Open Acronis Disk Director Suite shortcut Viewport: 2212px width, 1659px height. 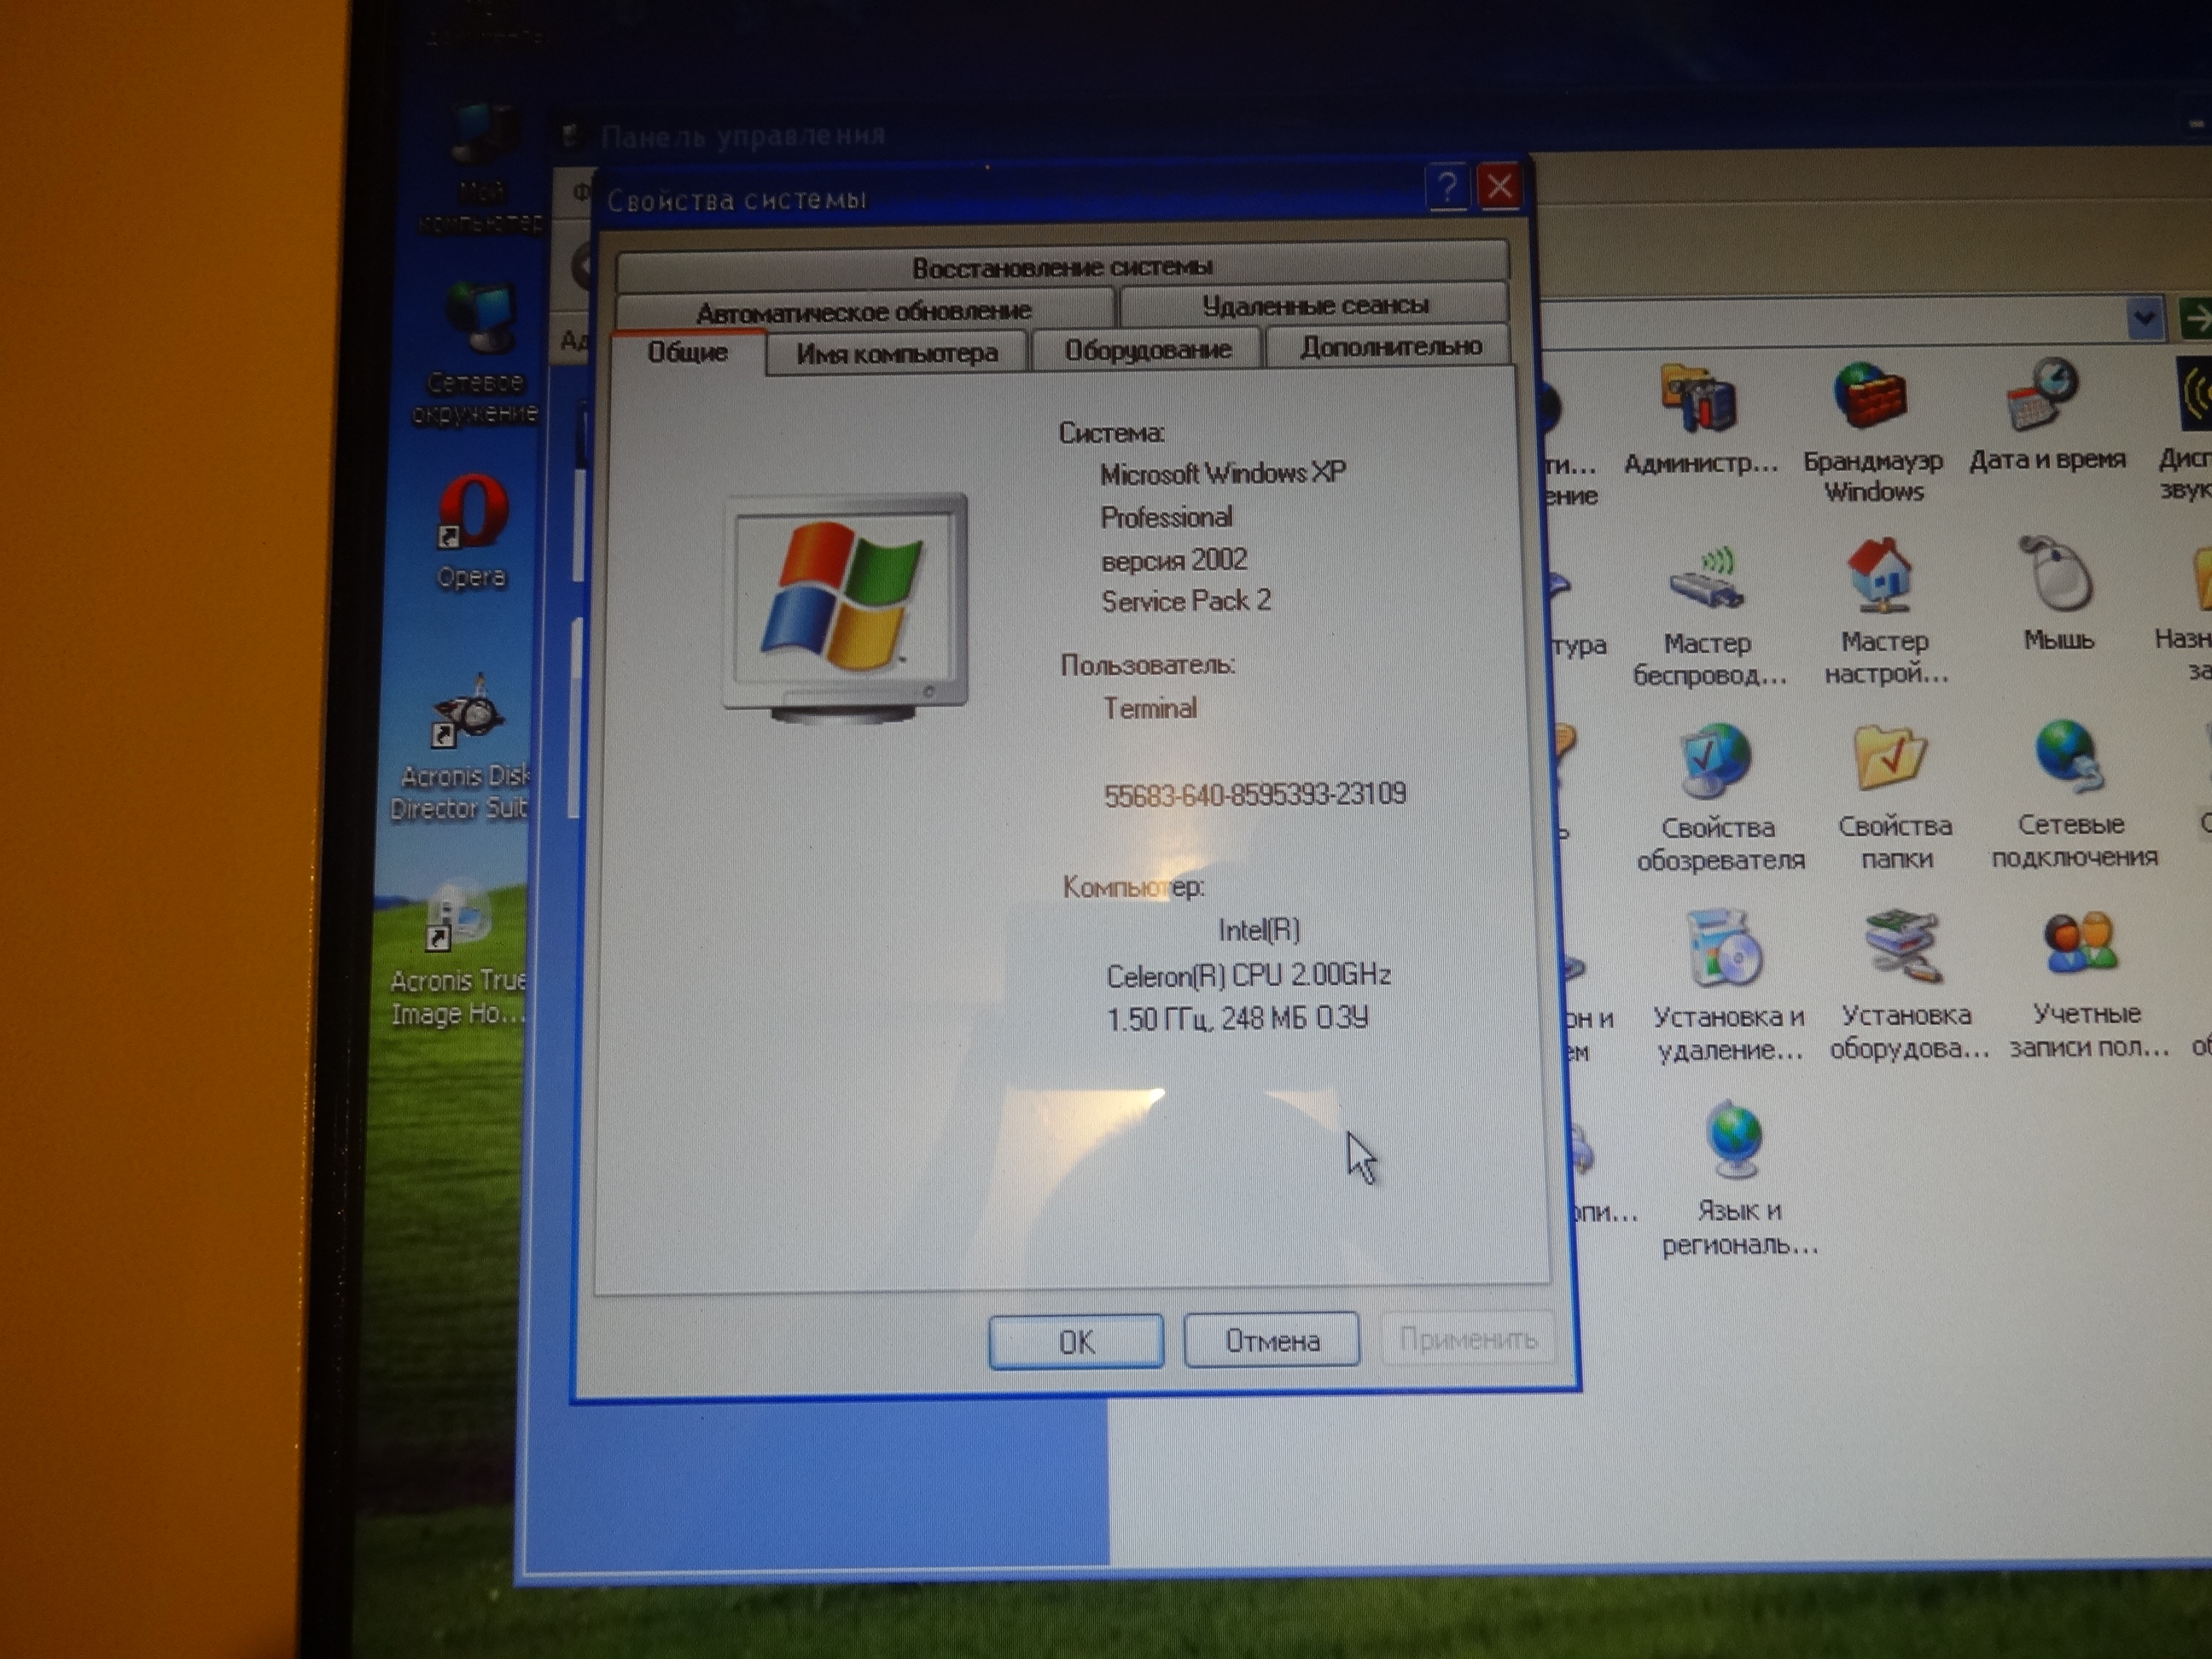[x=466, y=715]
